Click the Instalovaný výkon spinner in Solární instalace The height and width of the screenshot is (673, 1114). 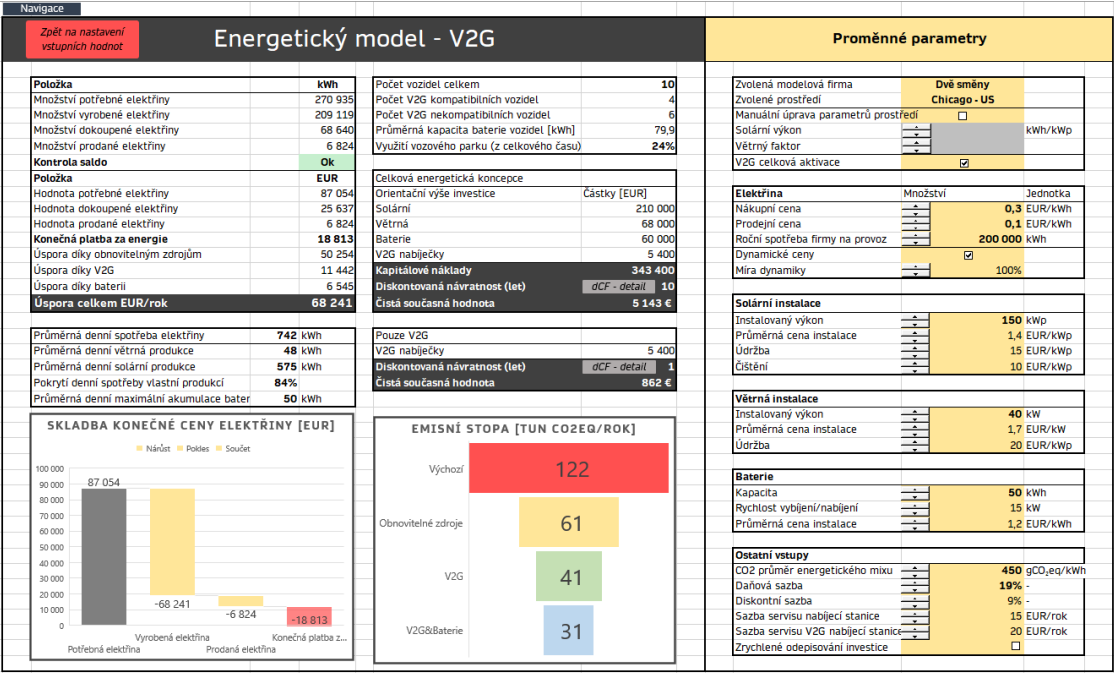(916, 321)
